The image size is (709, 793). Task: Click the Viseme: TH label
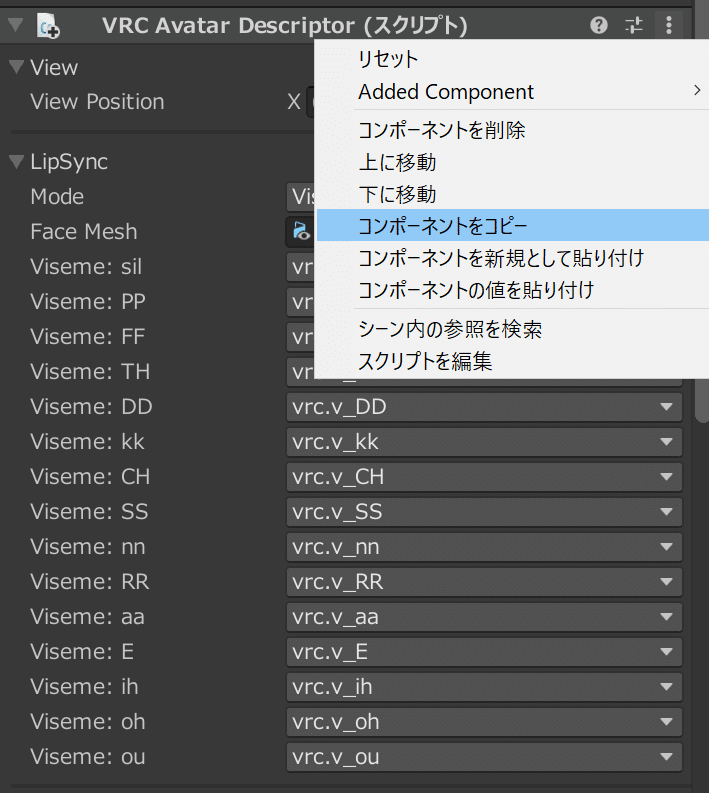90,372
